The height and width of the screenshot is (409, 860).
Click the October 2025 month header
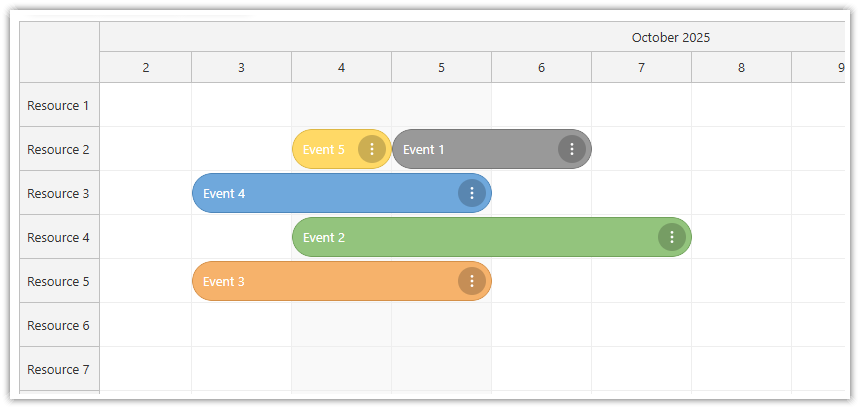click(x=670, y=37)
